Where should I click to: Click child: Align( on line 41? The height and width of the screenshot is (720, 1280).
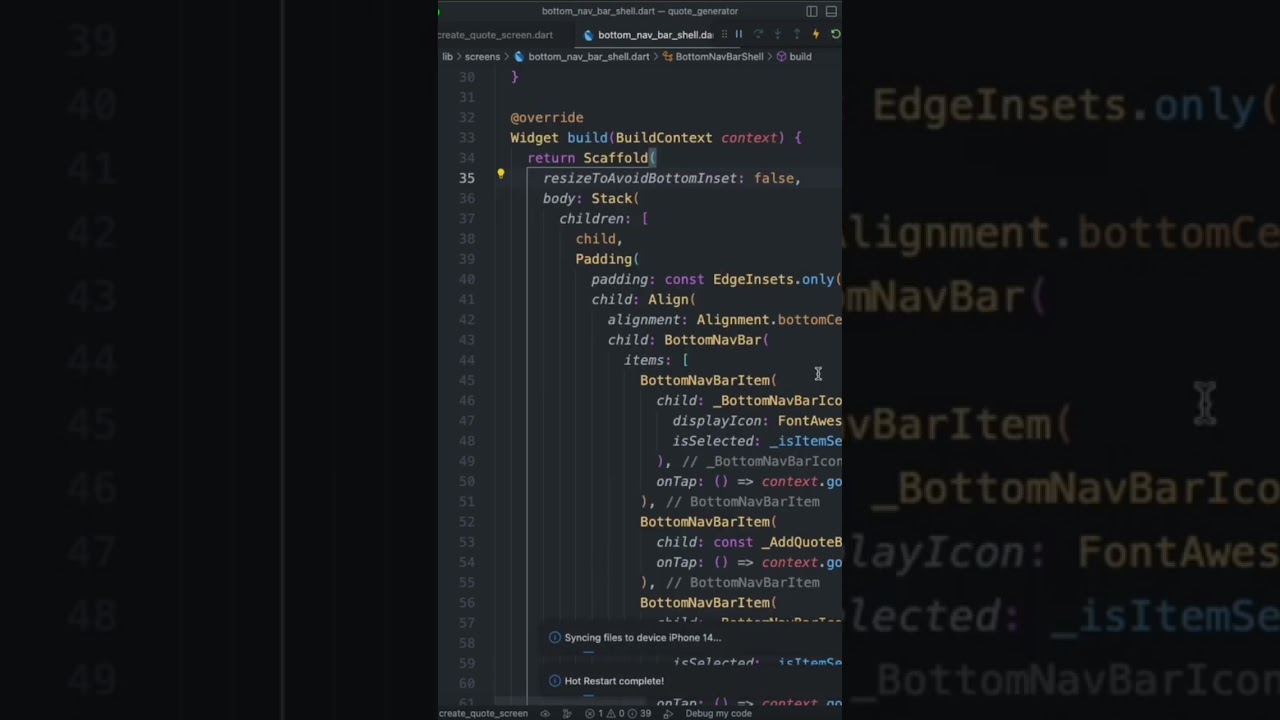[643, 299]
